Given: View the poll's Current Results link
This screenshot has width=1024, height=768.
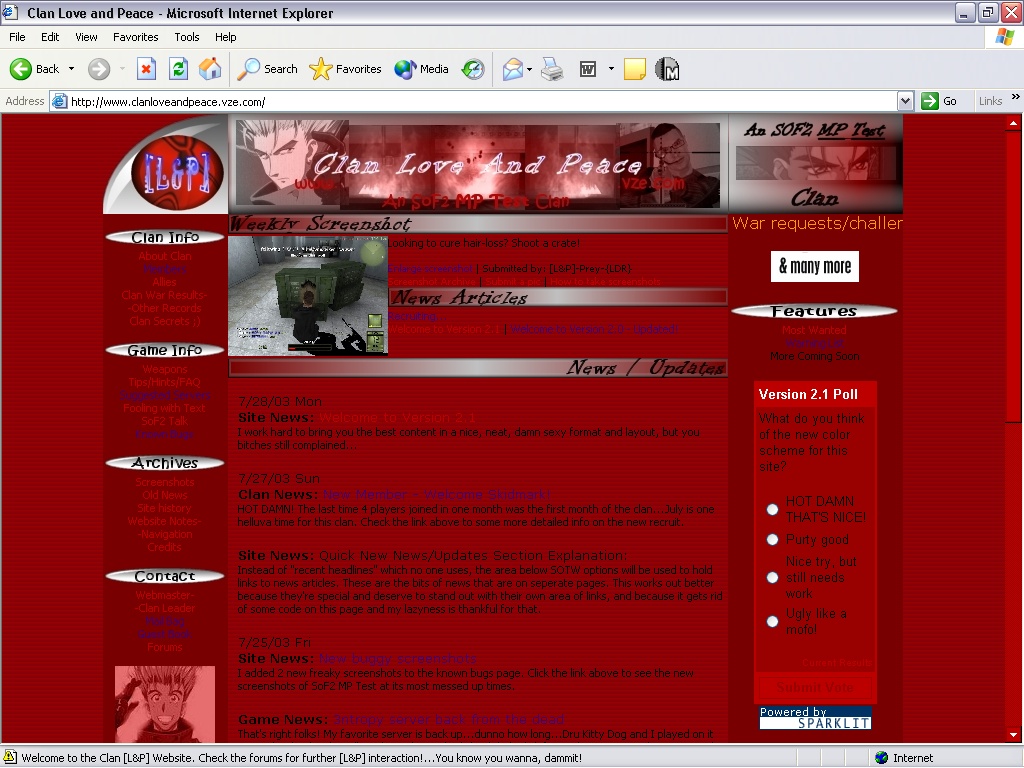Looking at the screenshot, I should [x=837, y=663].
